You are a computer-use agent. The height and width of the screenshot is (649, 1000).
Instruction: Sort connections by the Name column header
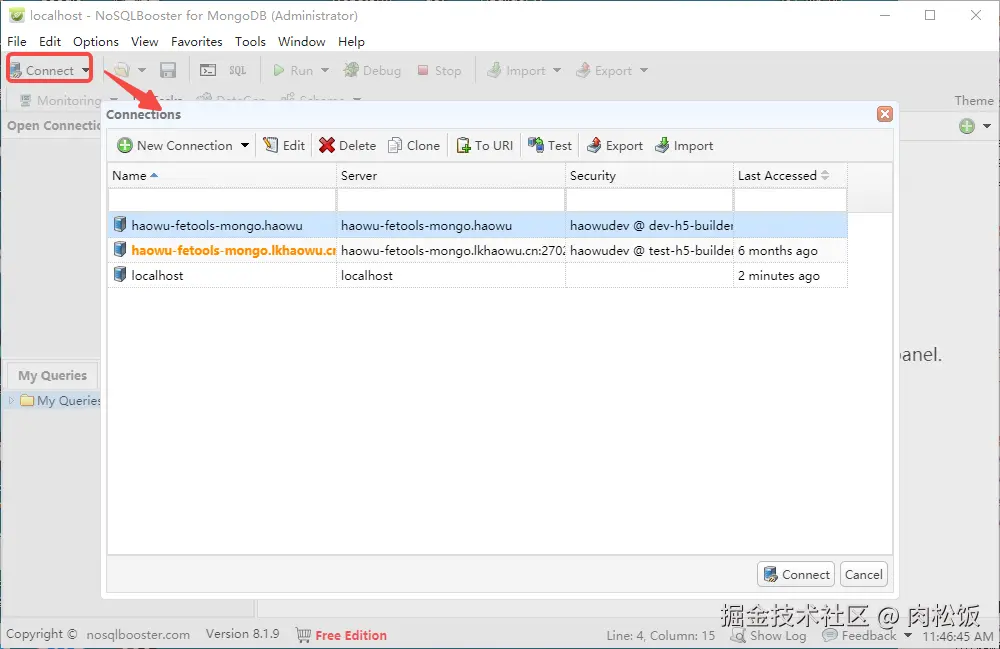[x=222, y=175]
